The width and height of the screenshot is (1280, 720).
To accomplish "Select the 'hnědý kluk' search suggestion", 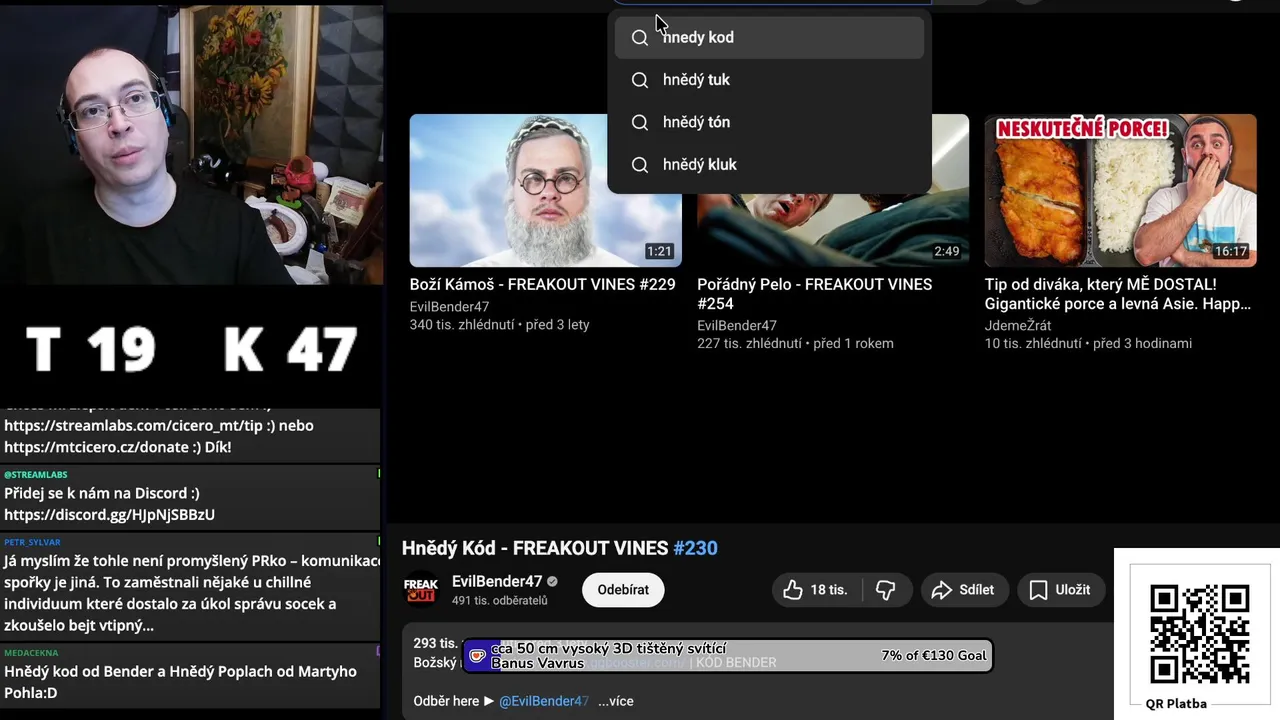I will tap(769, 164).
